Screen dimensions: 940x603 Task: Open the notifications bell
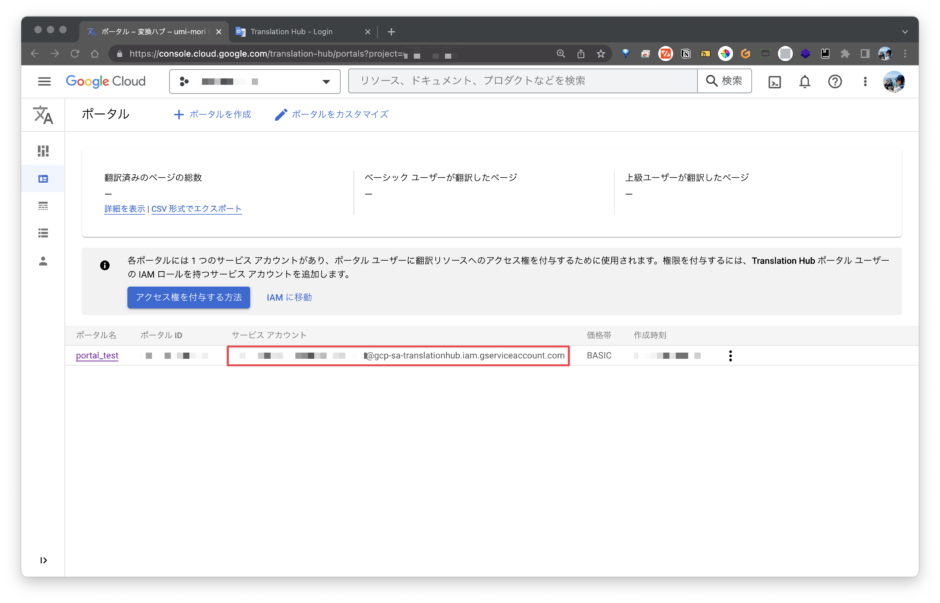tap(804, 83)
